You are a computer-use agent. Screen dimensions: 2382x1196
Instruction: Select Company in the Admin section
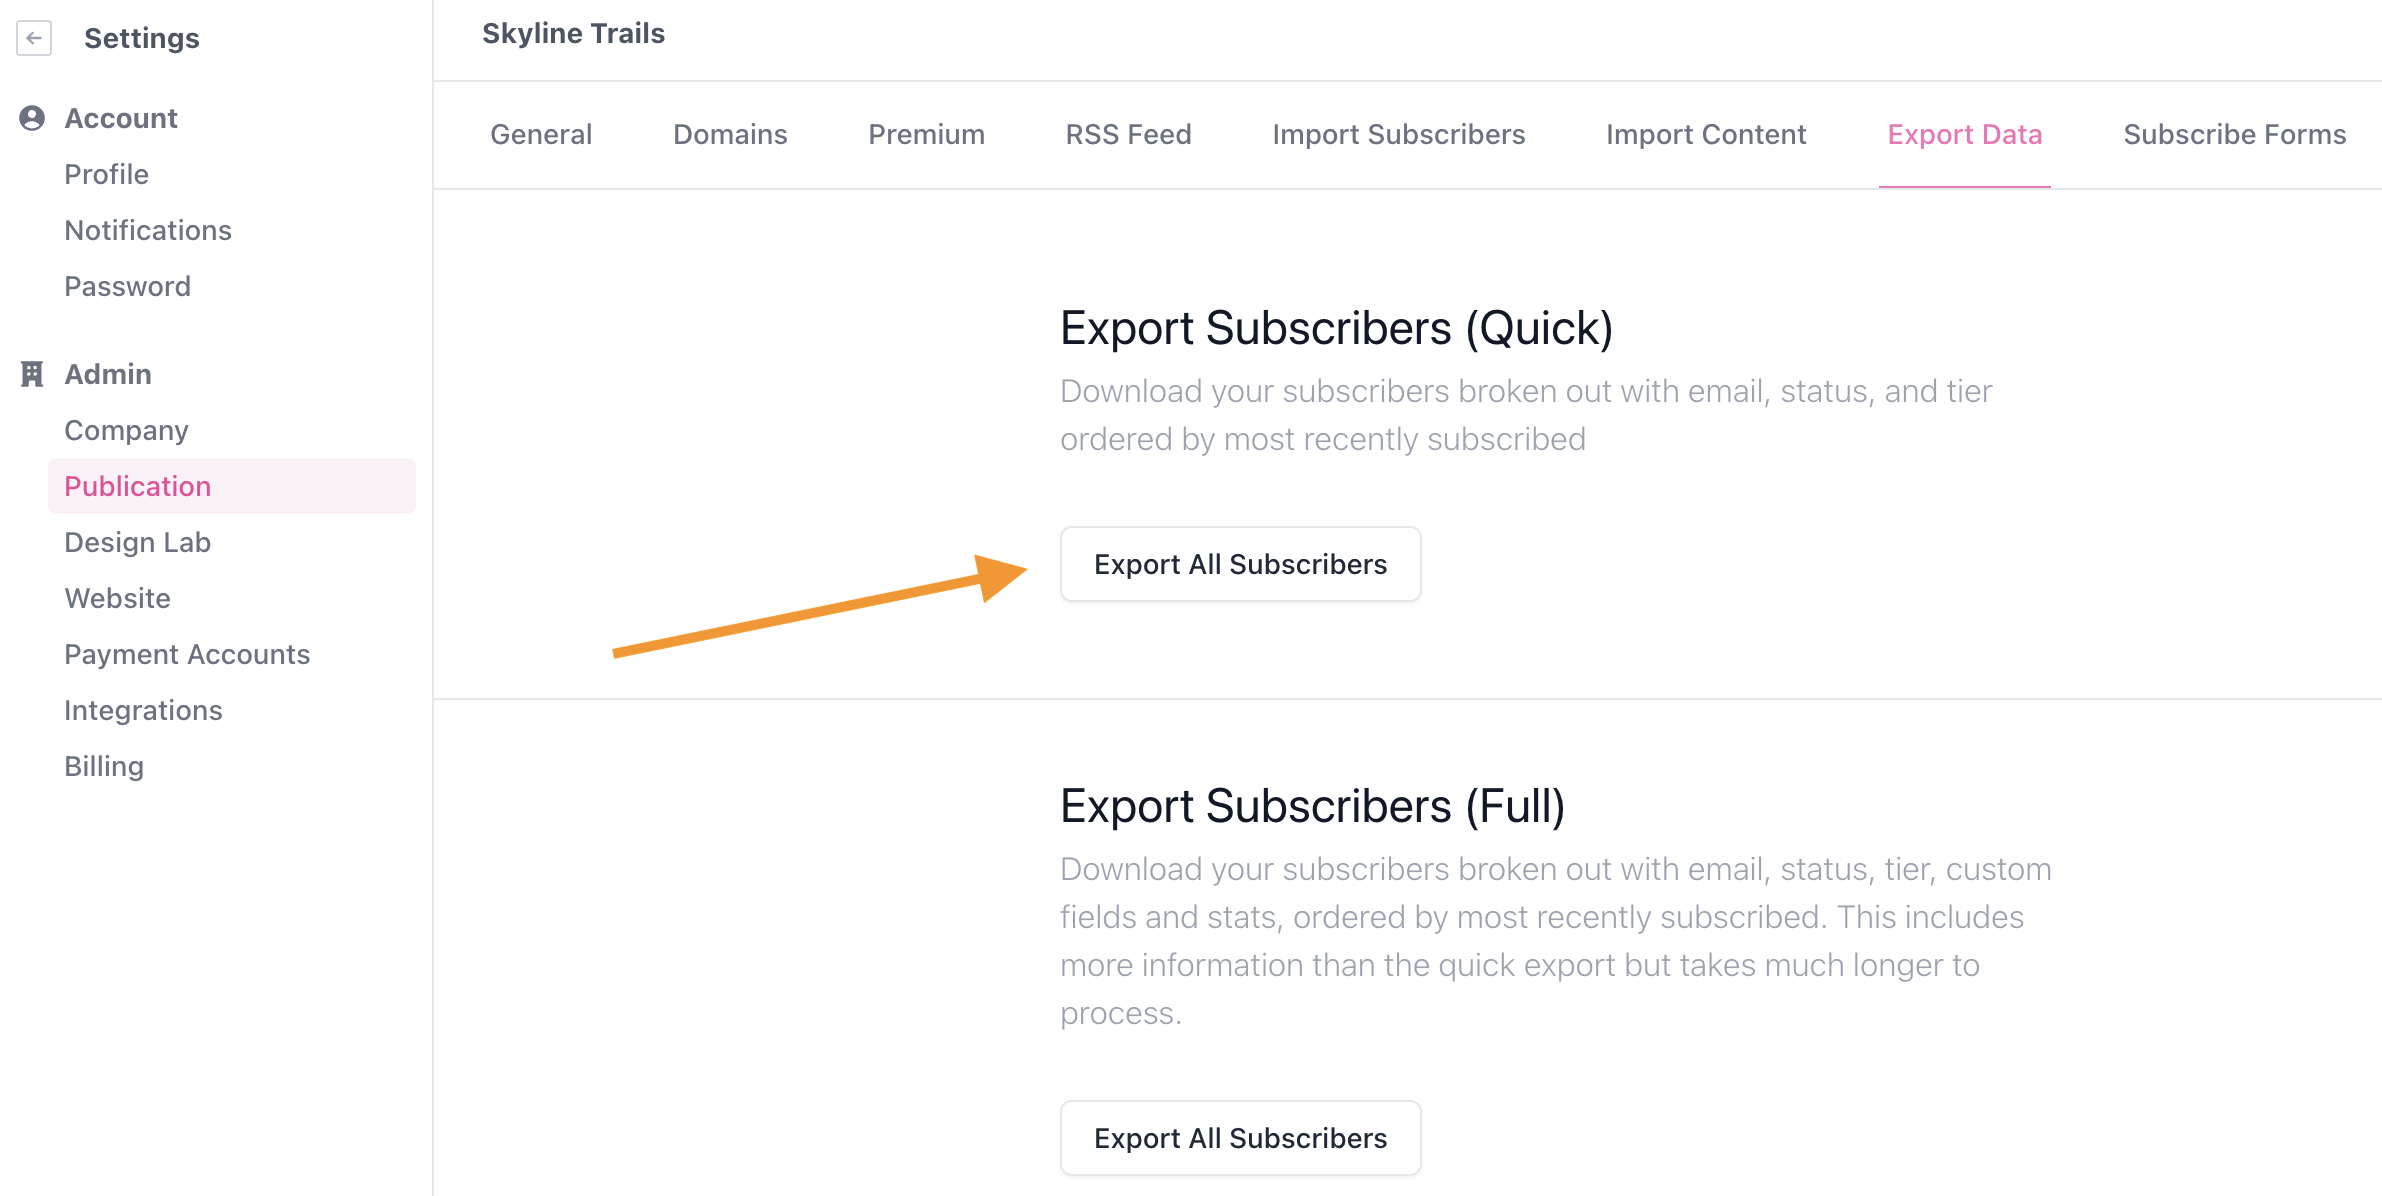[126, 430]
